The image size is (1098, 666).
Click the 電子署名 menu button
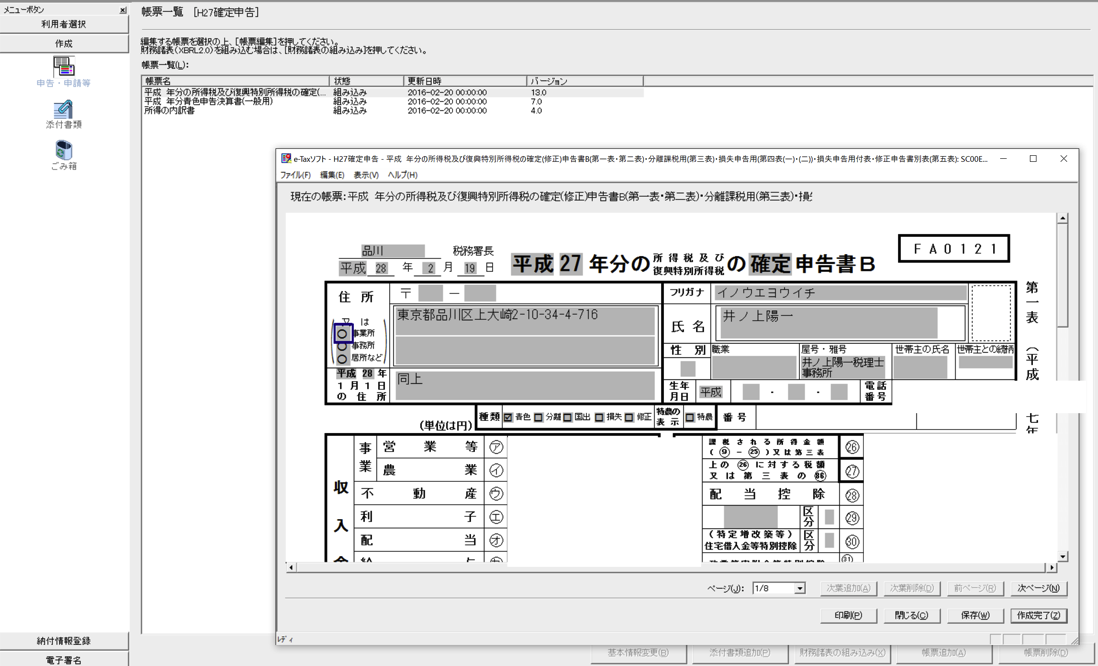[64, 660]
